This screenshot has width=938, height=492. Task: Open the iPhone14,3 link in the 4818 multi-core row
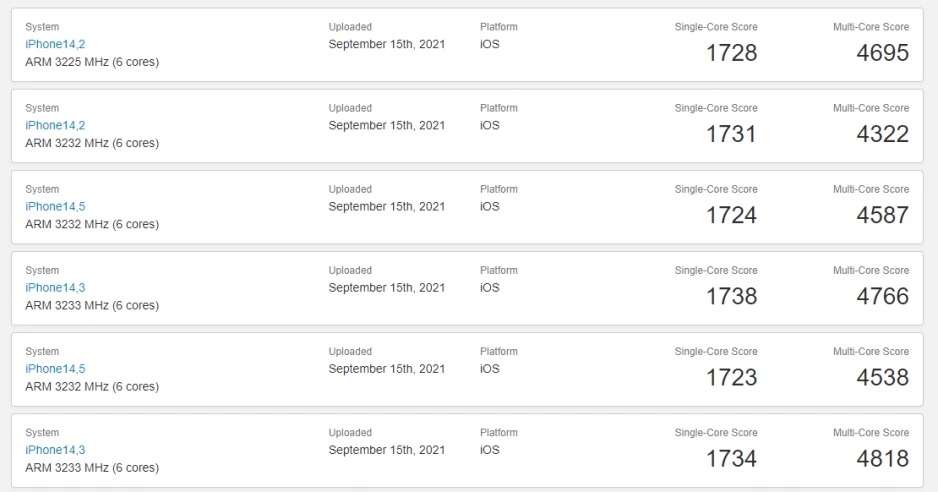pos(55,449)
